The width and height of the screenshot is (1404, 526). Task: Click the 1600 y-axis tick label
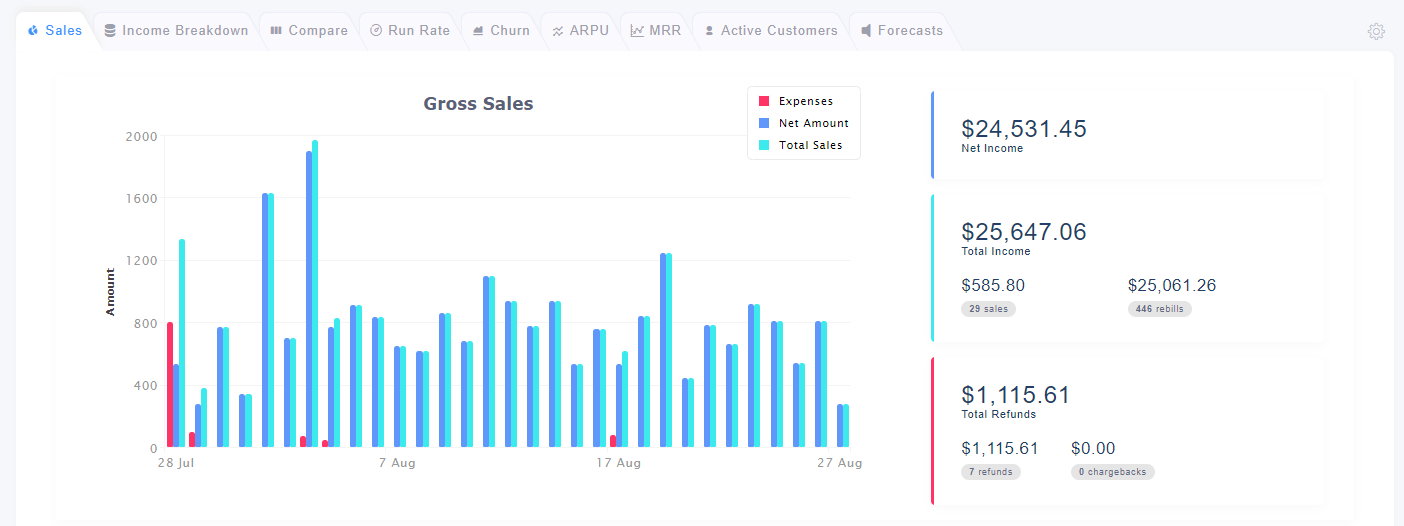pyautogui.click(x=142, y=198)
